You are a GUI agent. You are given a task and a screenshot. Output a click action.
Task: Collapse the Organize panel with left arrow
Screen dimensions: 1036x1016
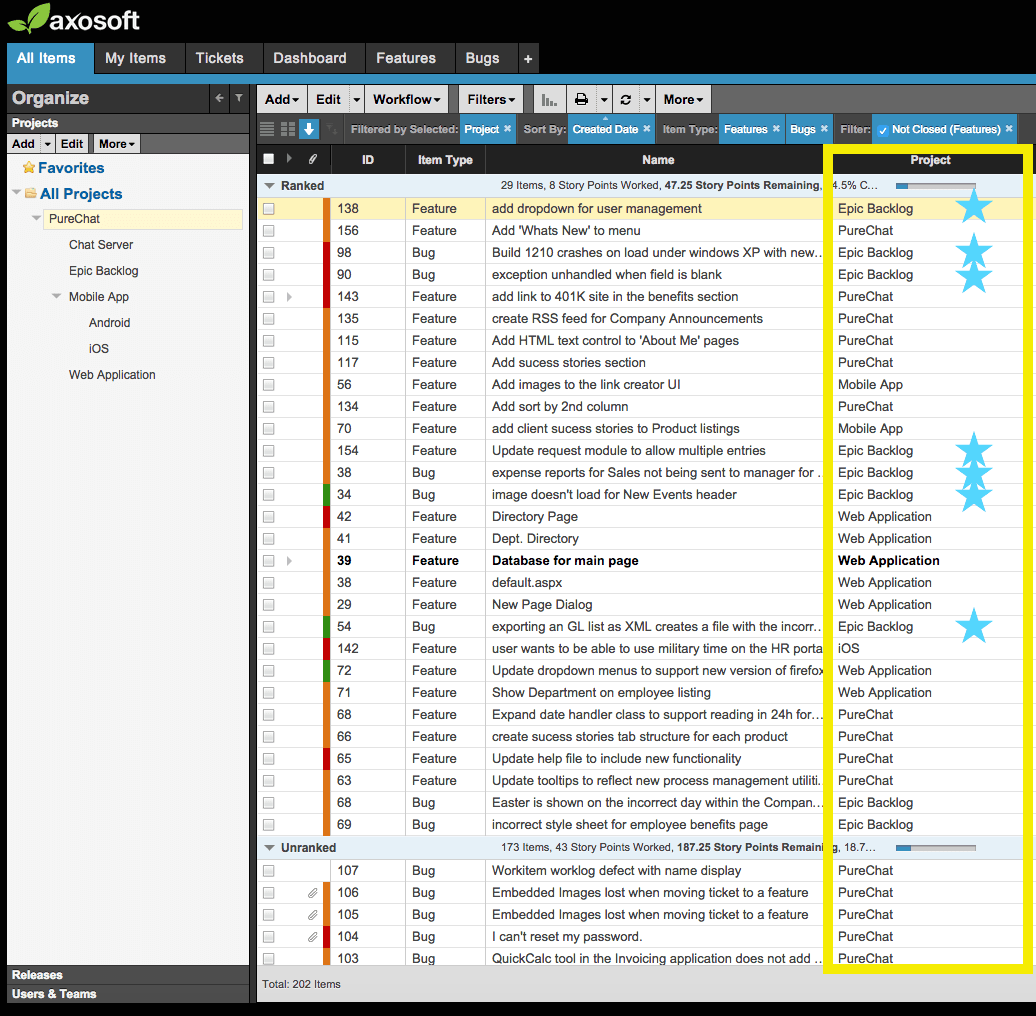tap(219, 98)
